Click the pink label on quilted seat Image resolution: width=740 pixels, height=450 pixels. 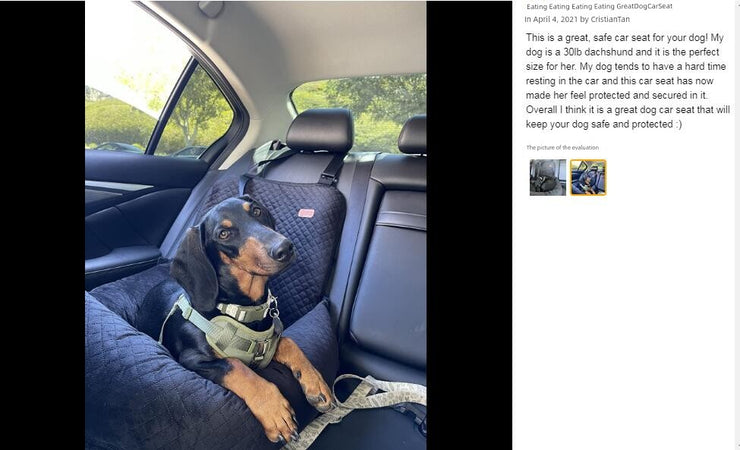tap(306, 213)
